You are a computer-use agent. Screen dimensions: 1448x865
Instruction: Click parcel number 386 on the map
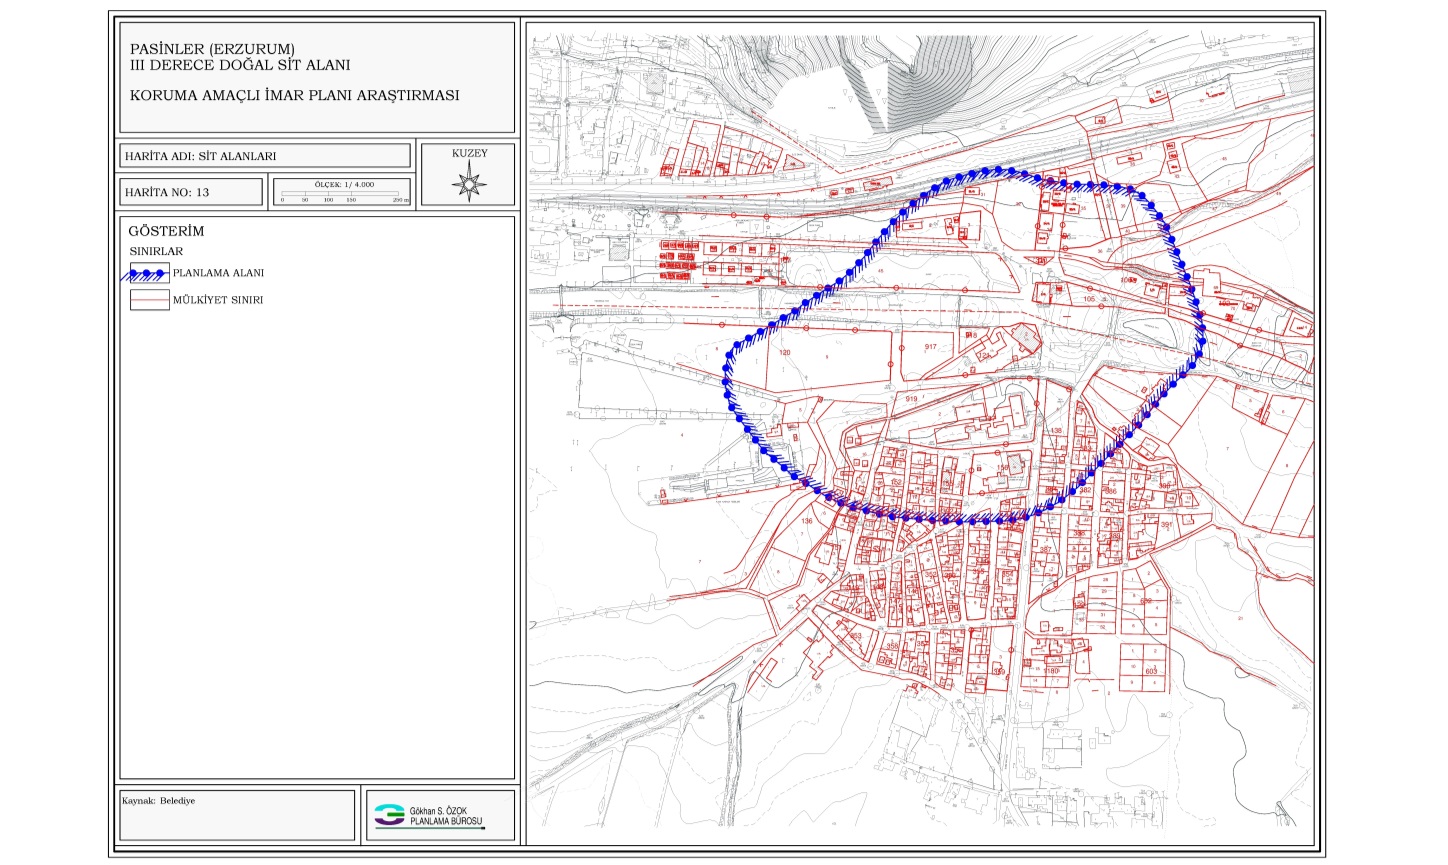pyautogui.click(x=1110, y=491)
